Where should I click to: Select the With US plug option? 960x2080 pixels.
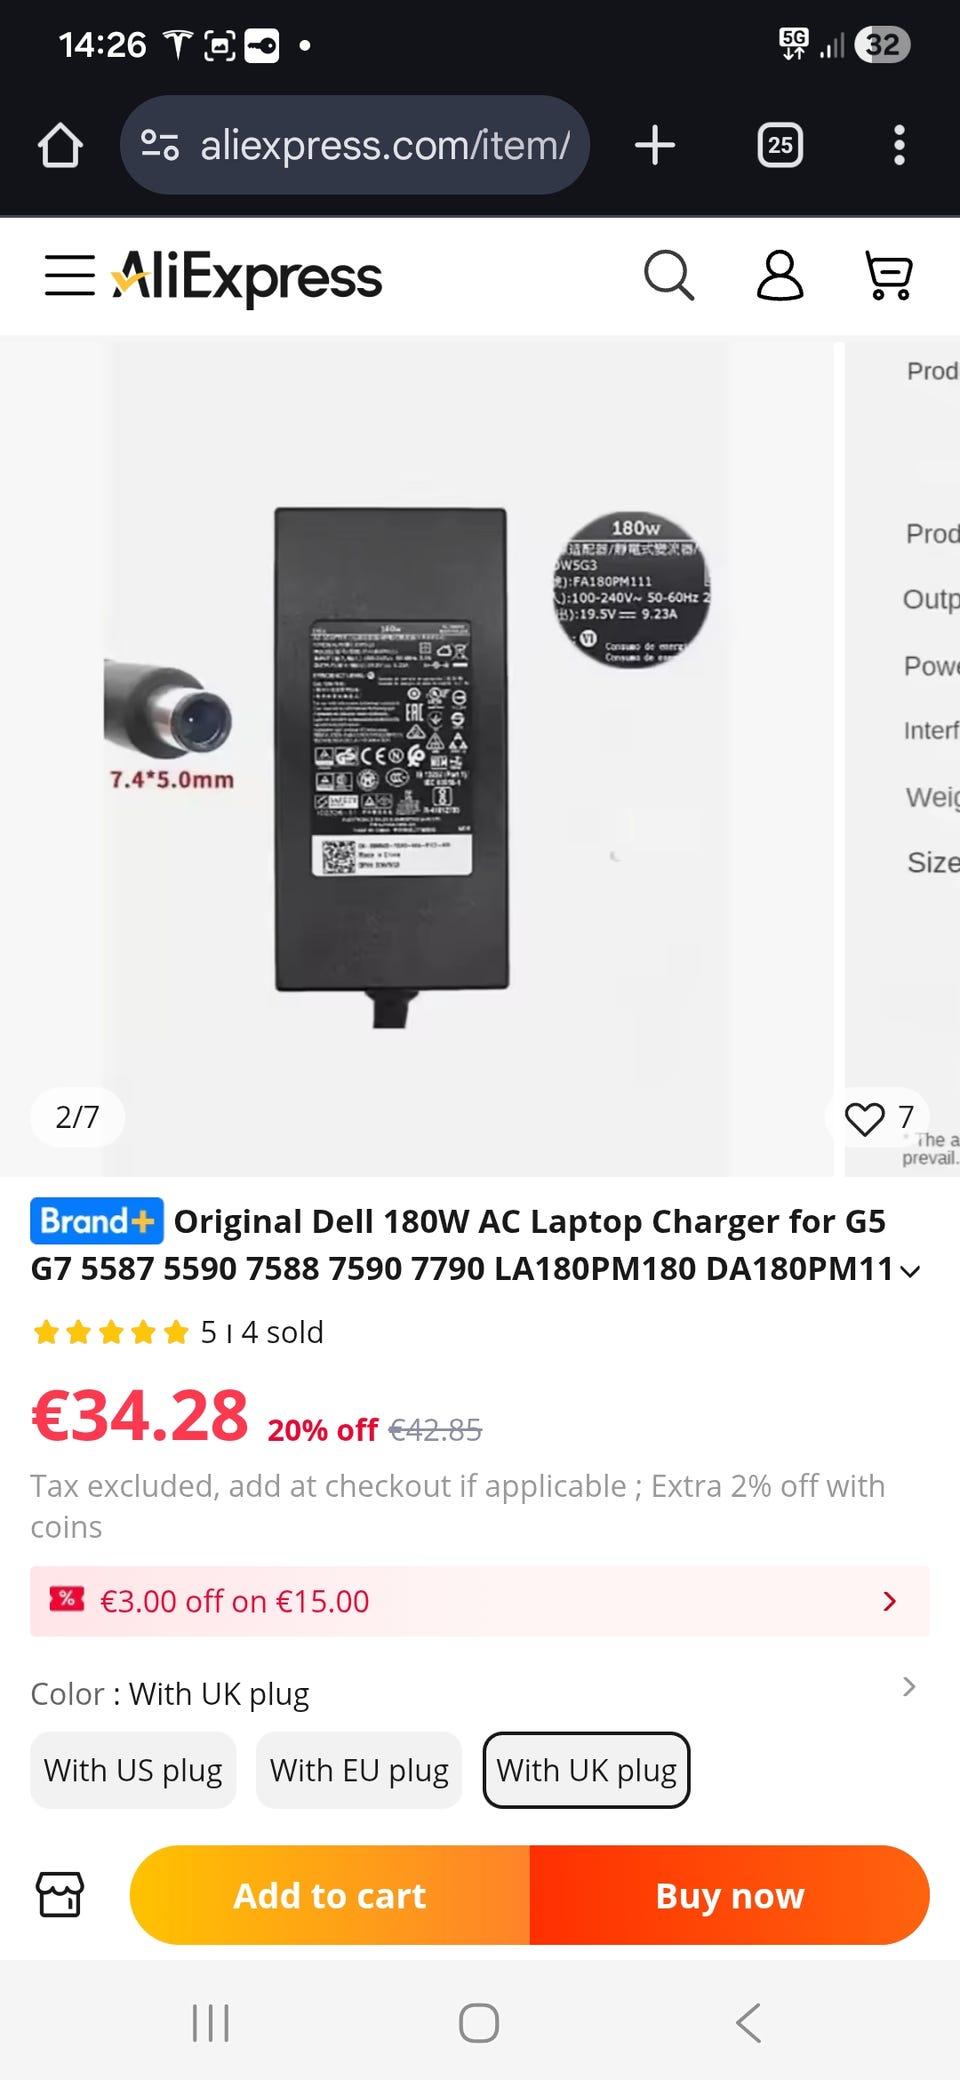click(x=133, y=1770)
